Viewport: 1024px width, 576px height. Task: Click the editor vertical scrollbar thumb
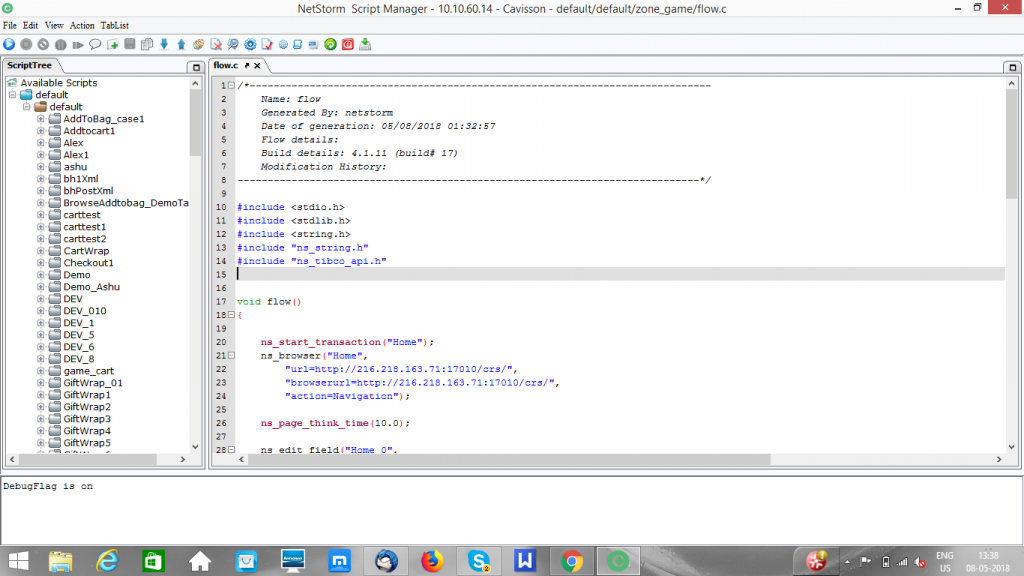(x=1012, y=144)
